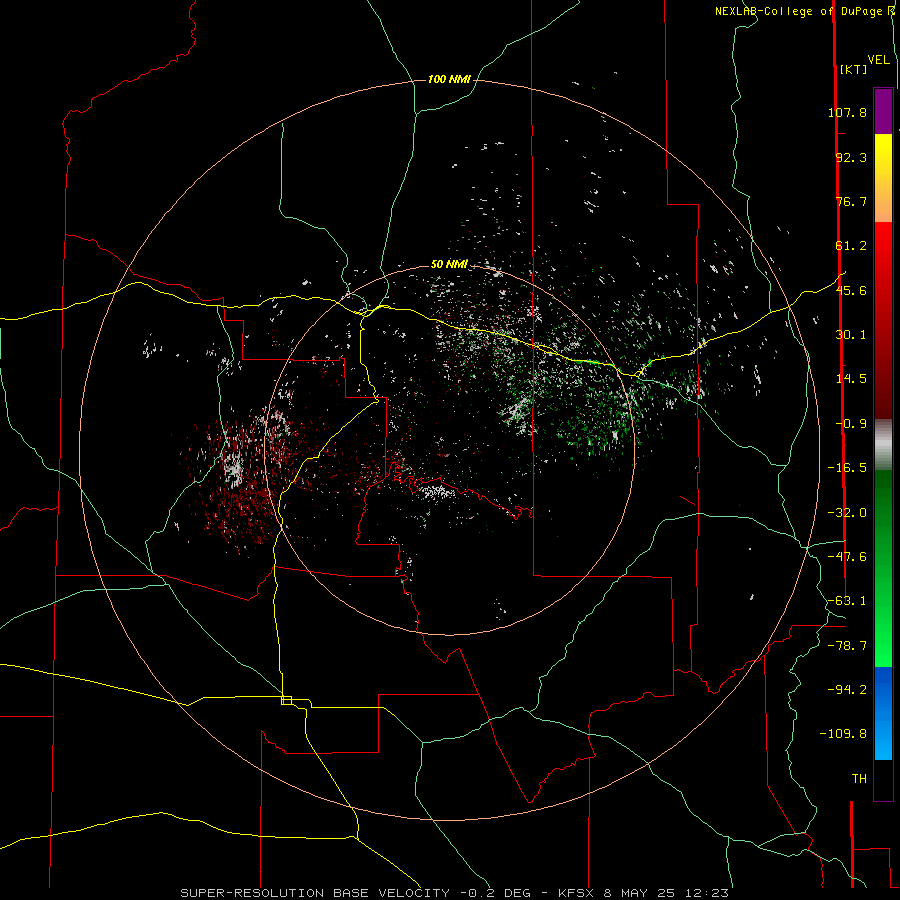900x900 pixels.
Task: Click the -78.7 velocity scale value
Action: tap(847, 646)
